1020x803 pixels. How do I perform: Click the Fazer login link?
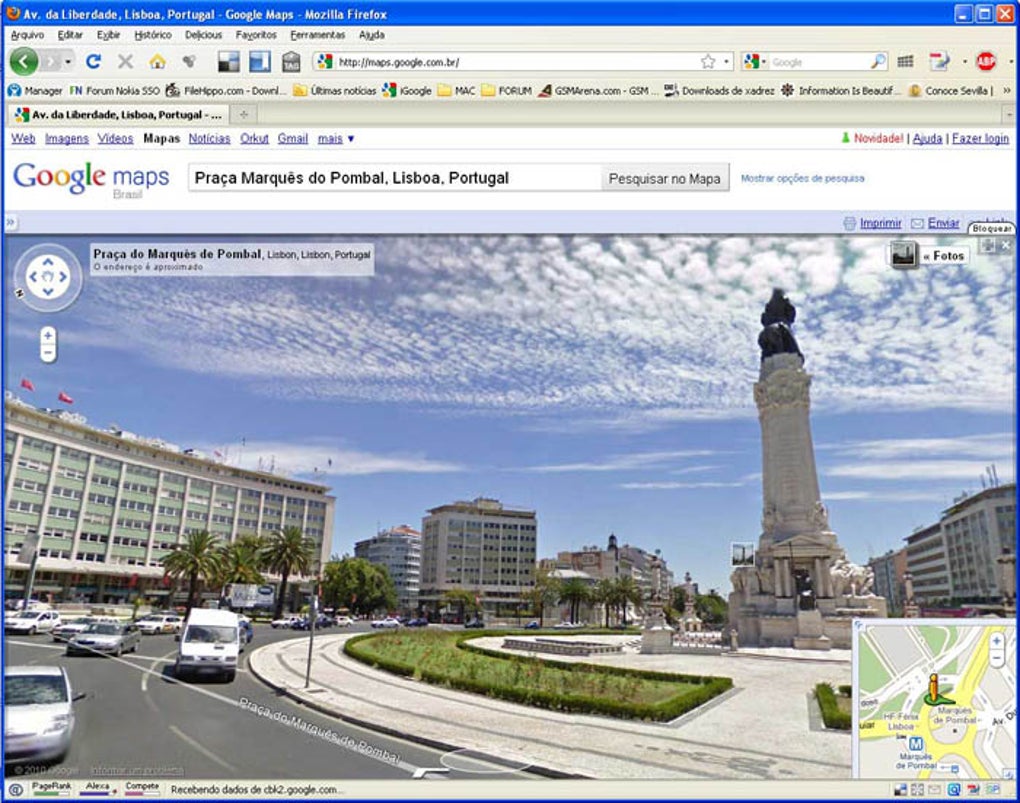click(x=980, y=139)
